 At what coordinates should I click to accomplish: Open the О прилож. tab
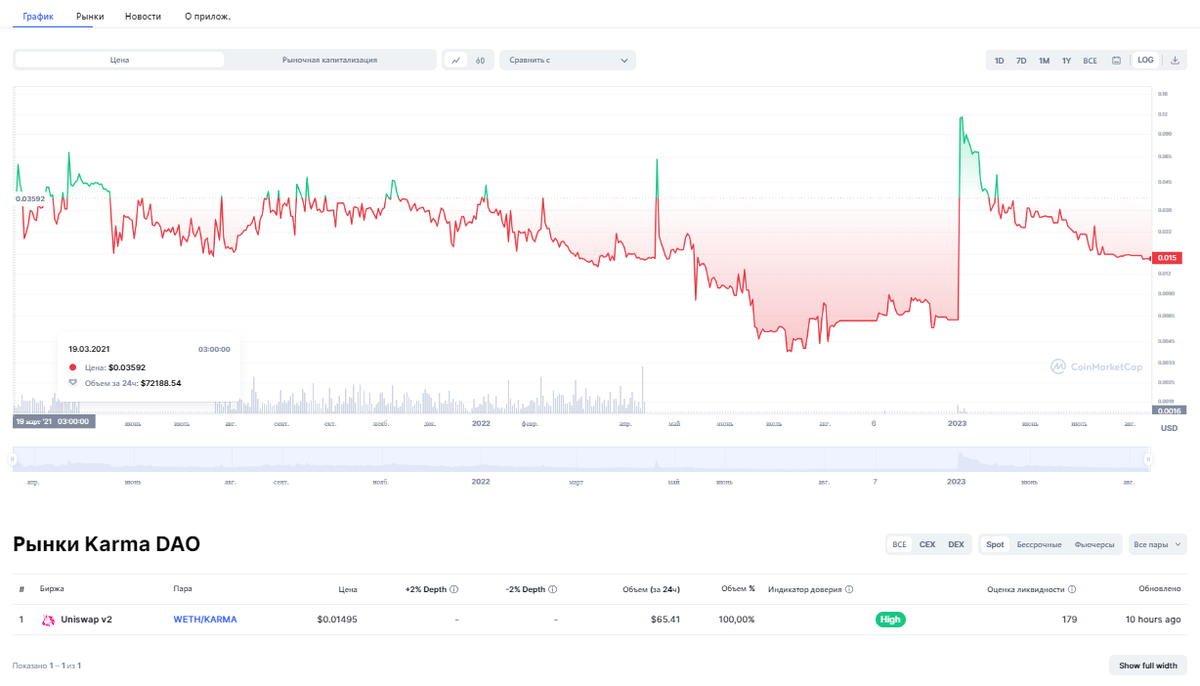208,17
